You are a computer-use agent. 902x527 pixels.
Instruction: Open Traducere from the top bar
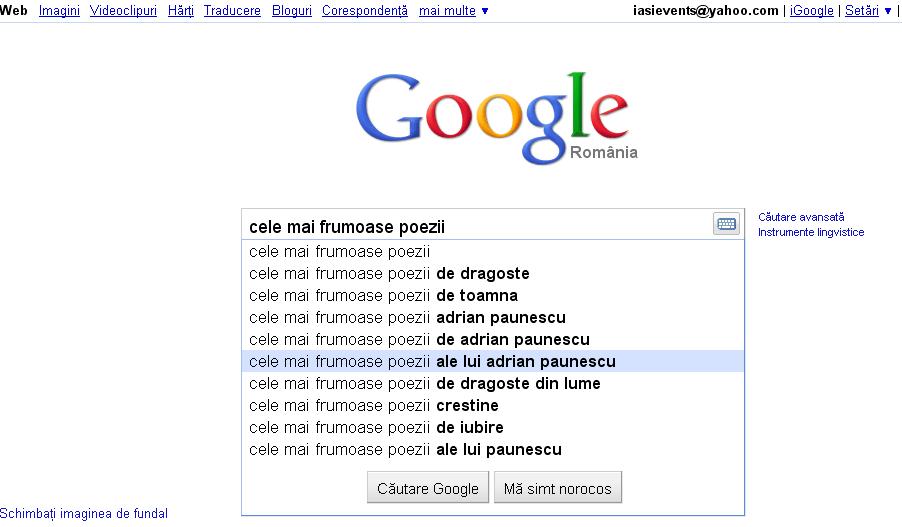[x=232, y=11]
